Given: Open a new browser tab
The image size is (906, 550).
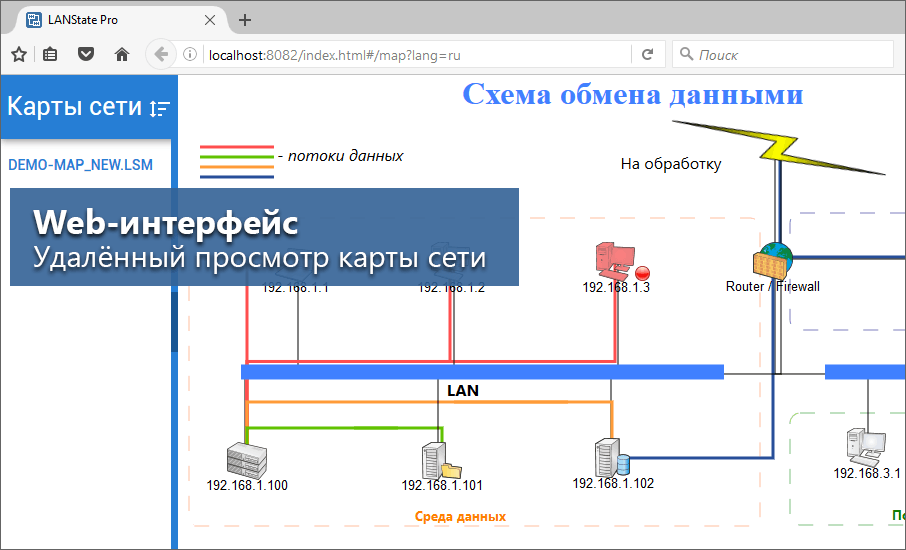Looking at the screenshot, I should (245, 20).
